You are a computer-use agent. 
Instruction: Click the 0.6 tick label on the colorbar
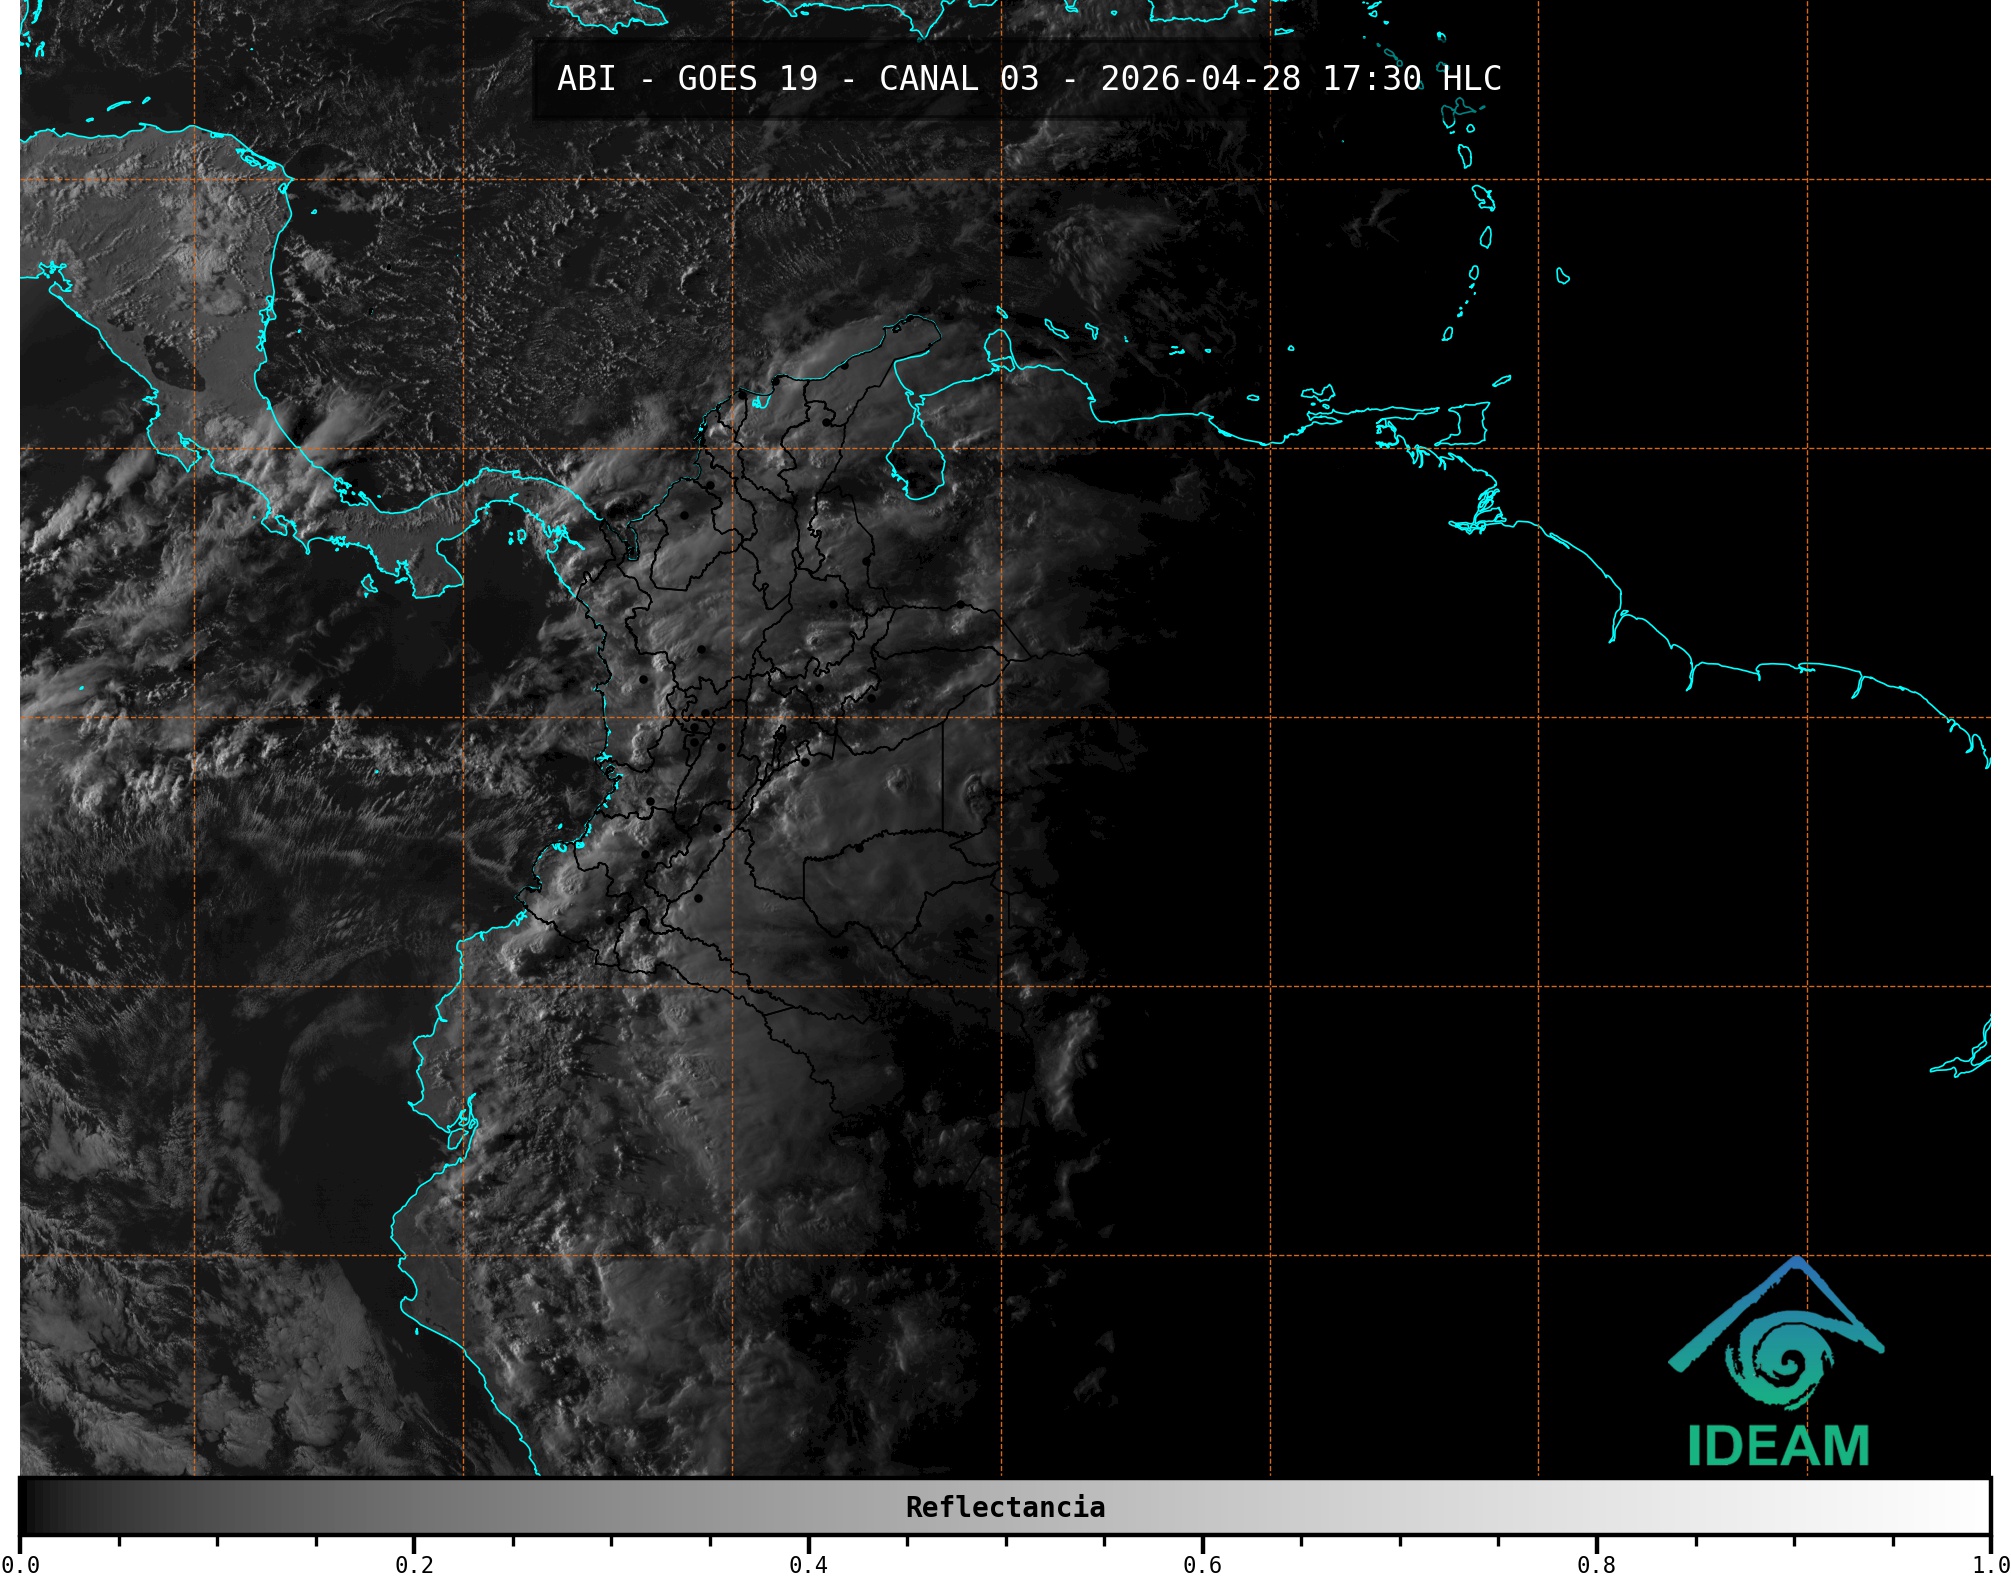[x=1202, y=1564]
